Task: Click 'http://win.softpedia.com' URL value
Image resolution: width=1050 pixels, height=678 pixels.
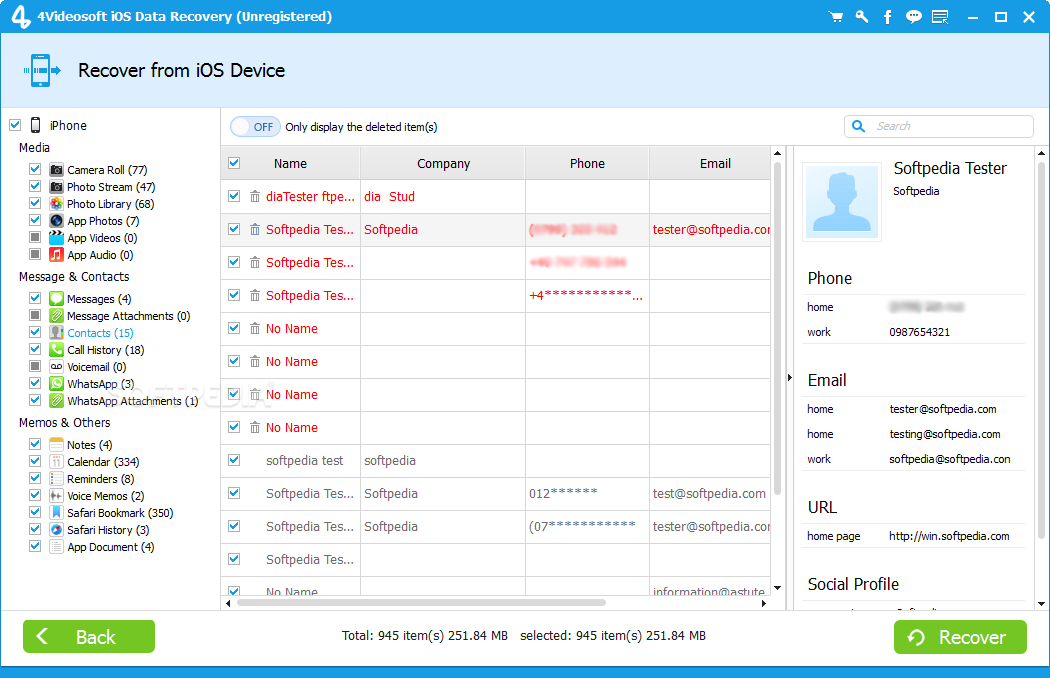Action: (949, 536)
